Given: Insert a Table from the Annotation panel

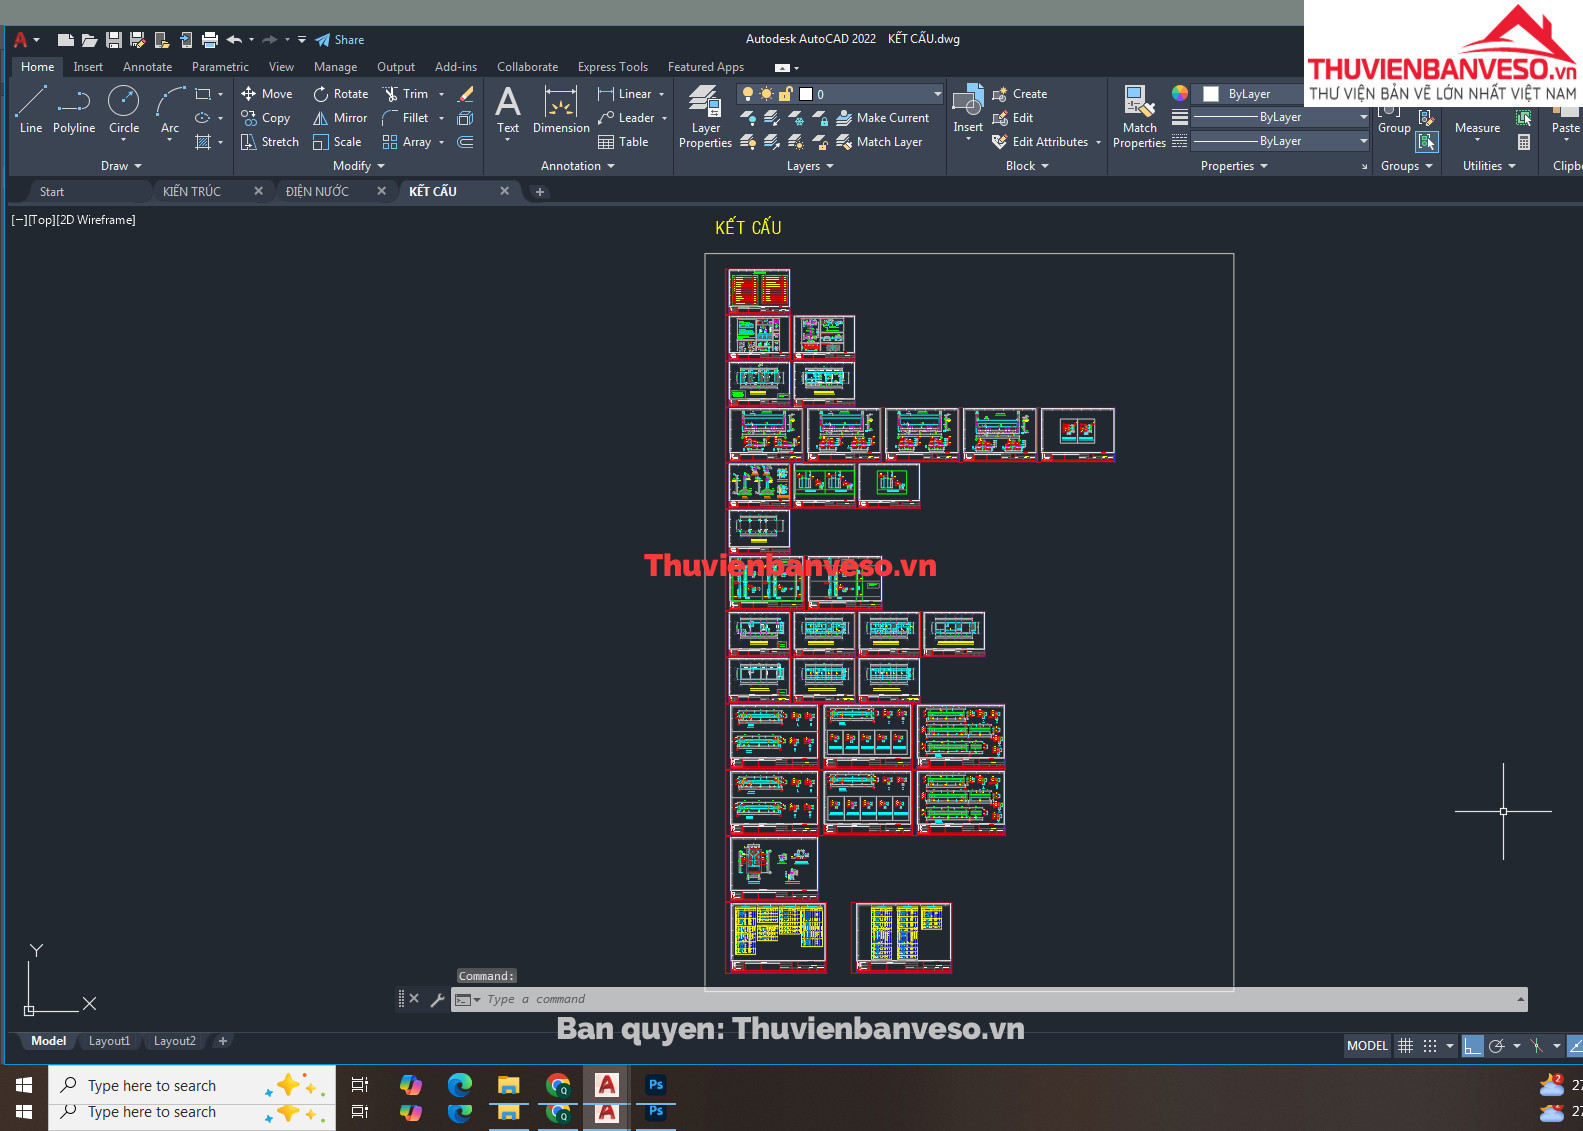Looking at the screenshot, I should pos(623,142).
